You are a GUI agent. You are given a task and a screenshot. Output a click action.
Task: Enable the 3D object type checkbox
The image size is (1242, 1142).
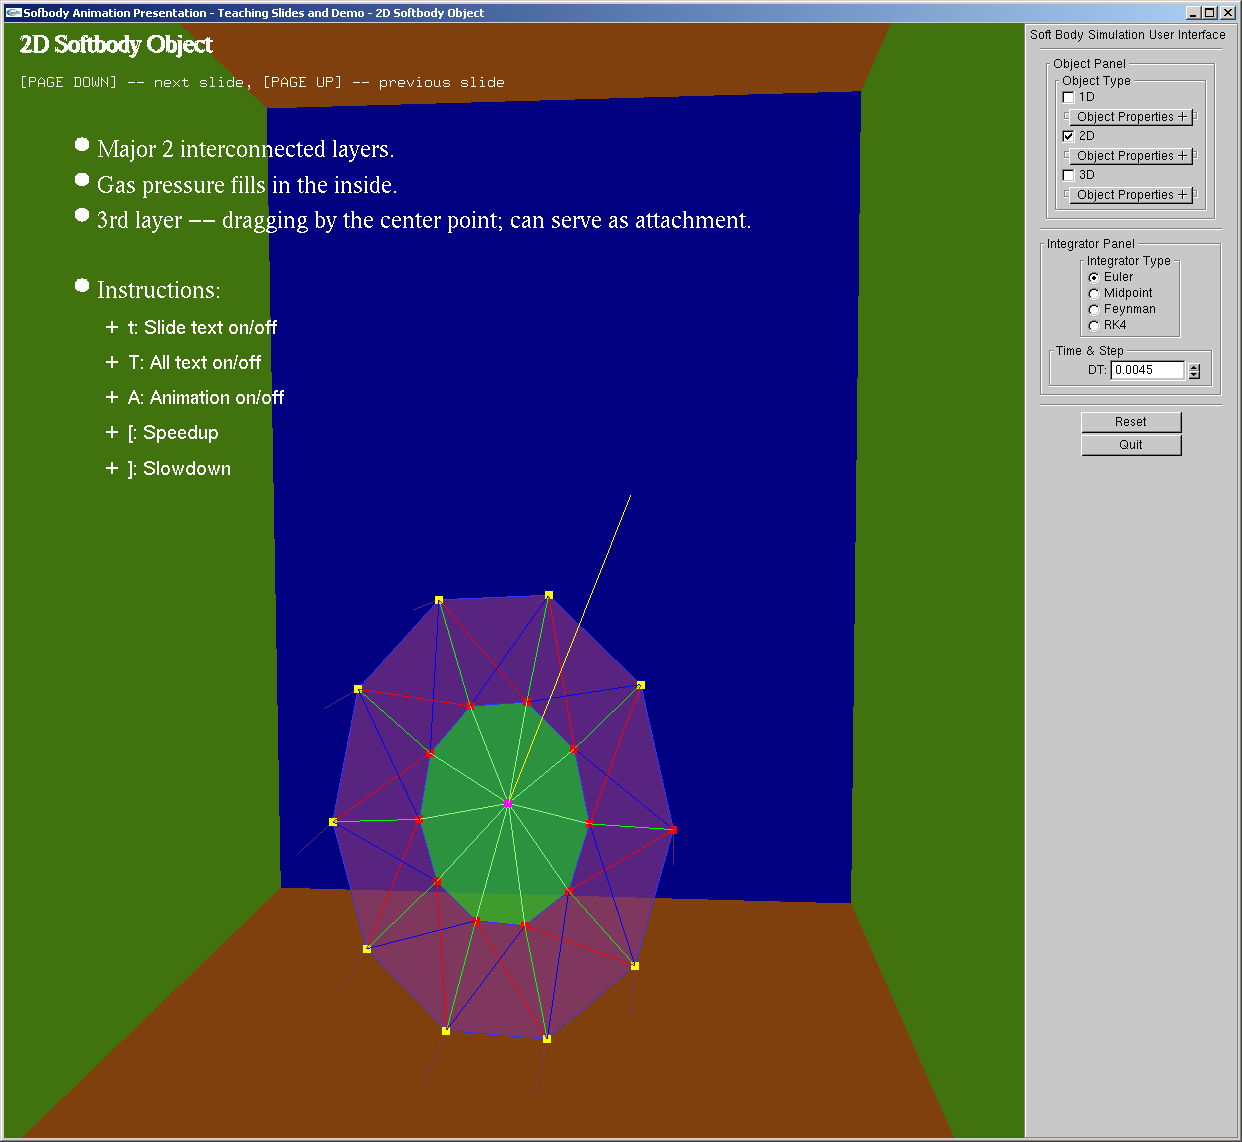coord(1068,175)
